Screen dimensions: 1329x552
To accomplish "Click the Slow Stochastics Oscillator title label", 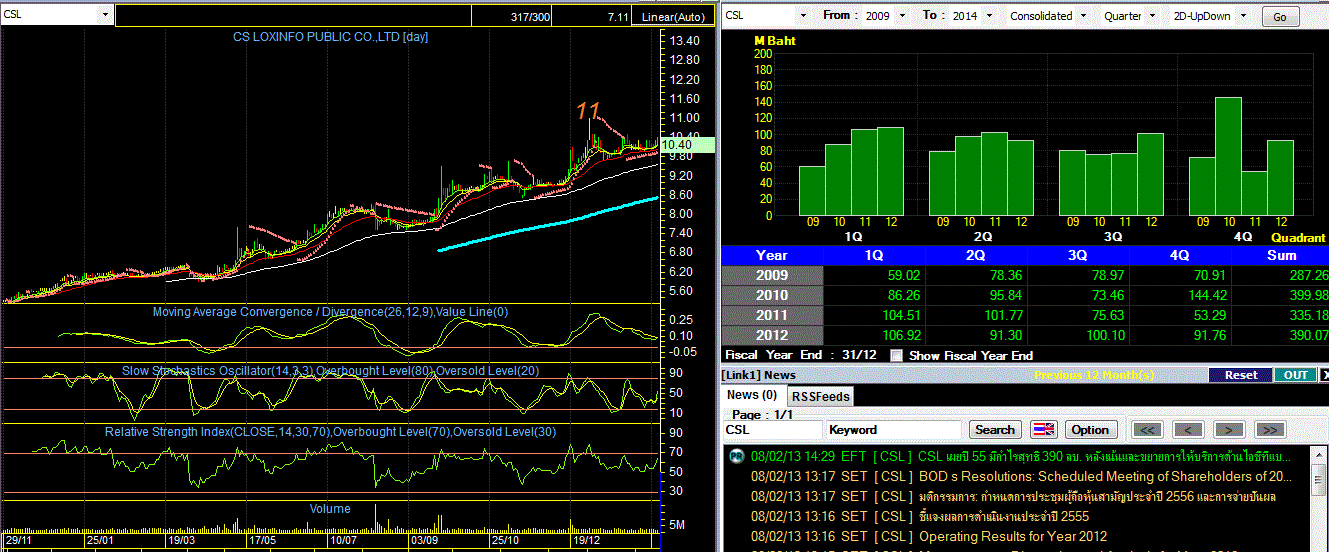I will (330, 371).
